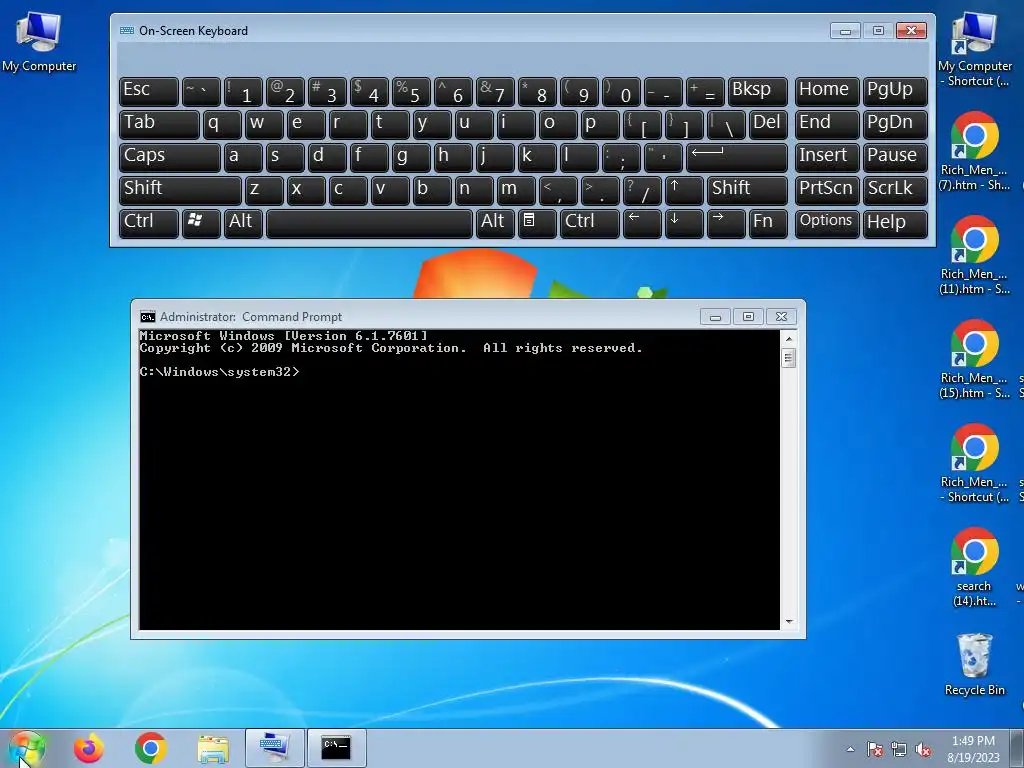
Task: Click the backslash key
Action: point(726,123)
